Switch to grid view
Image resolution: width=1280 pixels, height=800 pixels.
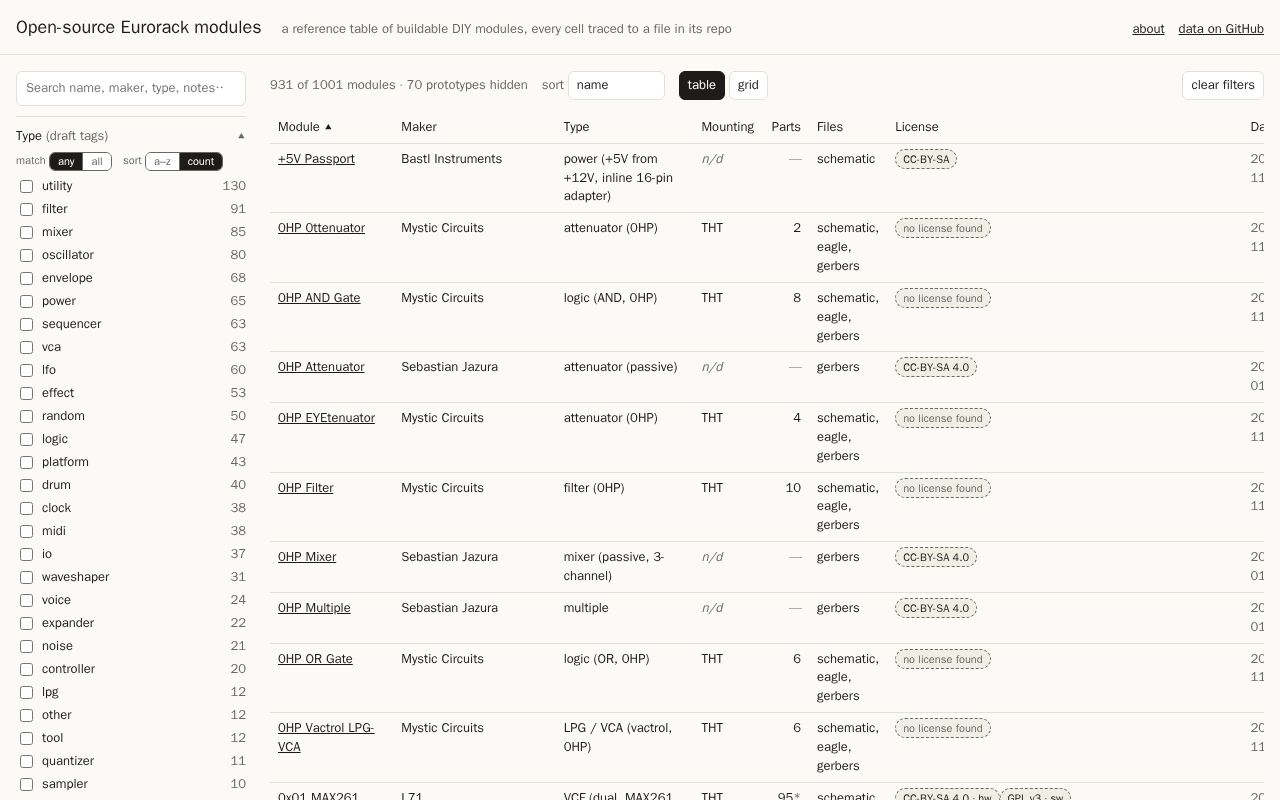pos(748,85)
